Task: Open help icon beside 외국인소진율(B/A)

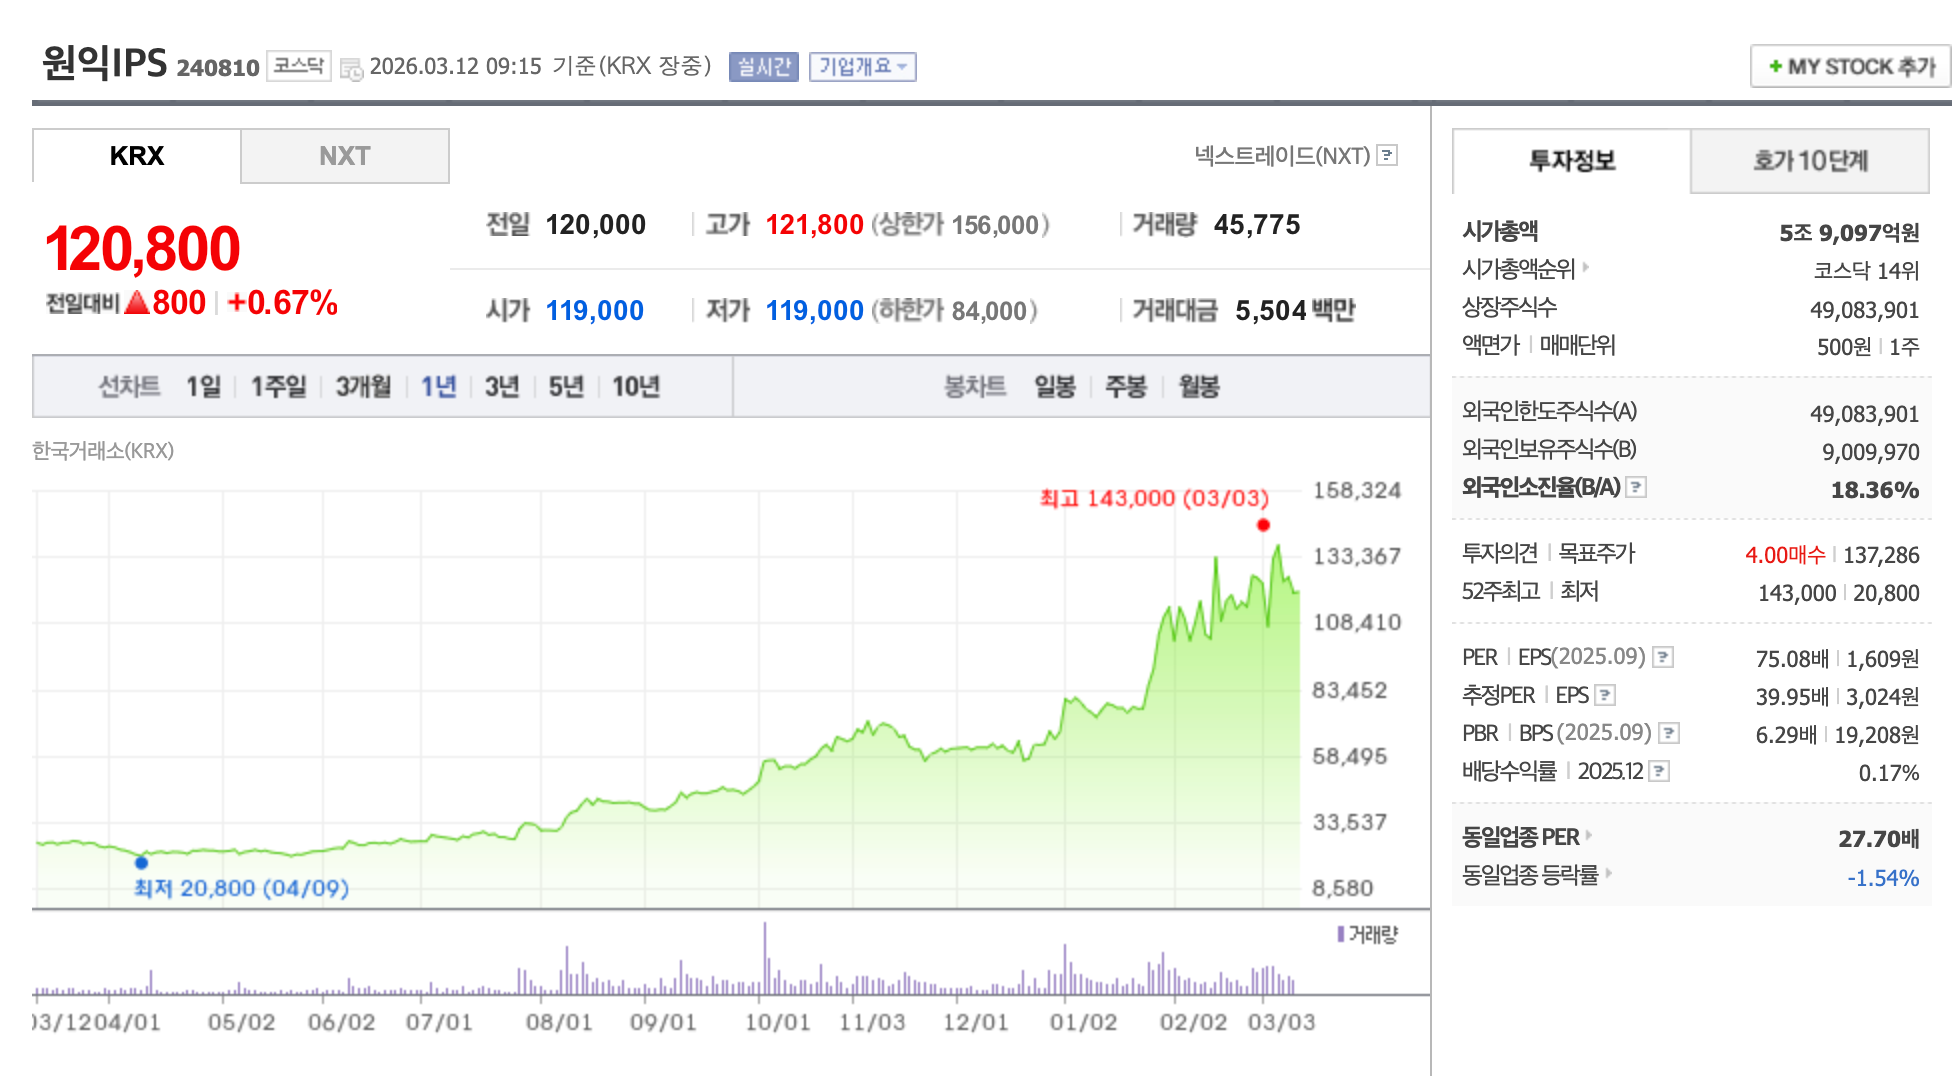Action: click(x=1636, y=487)
